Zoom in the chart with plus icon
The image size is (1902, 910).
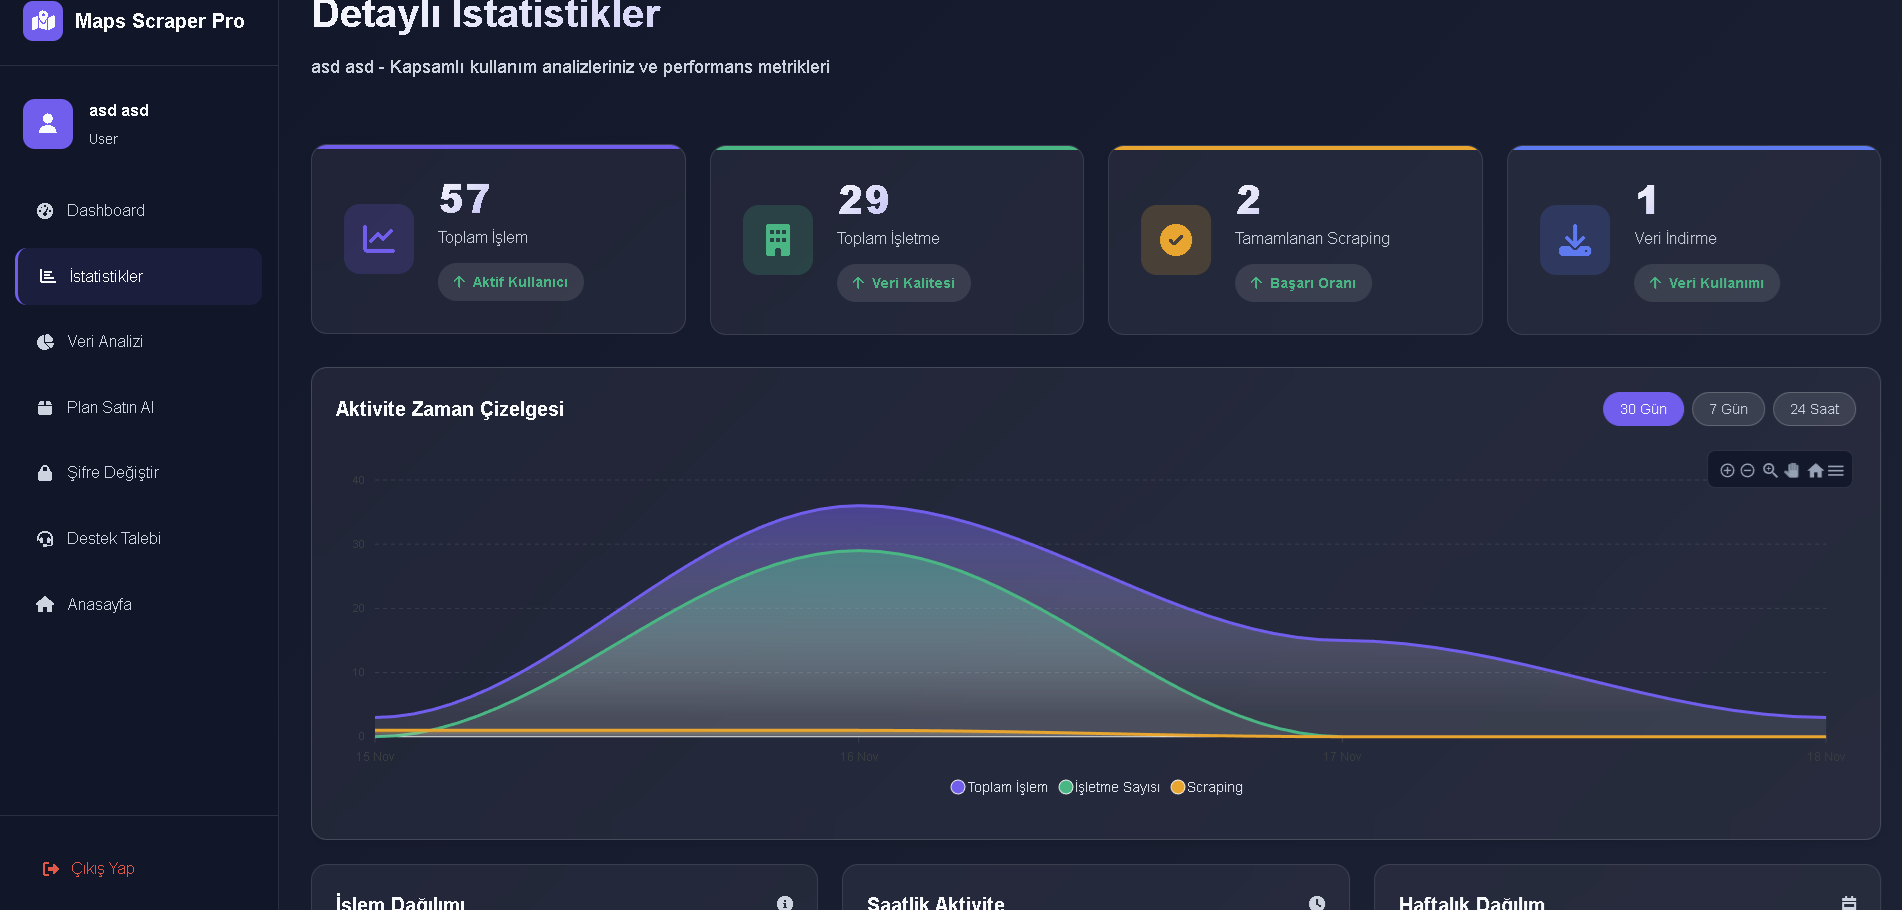(x=1727, y=470)
